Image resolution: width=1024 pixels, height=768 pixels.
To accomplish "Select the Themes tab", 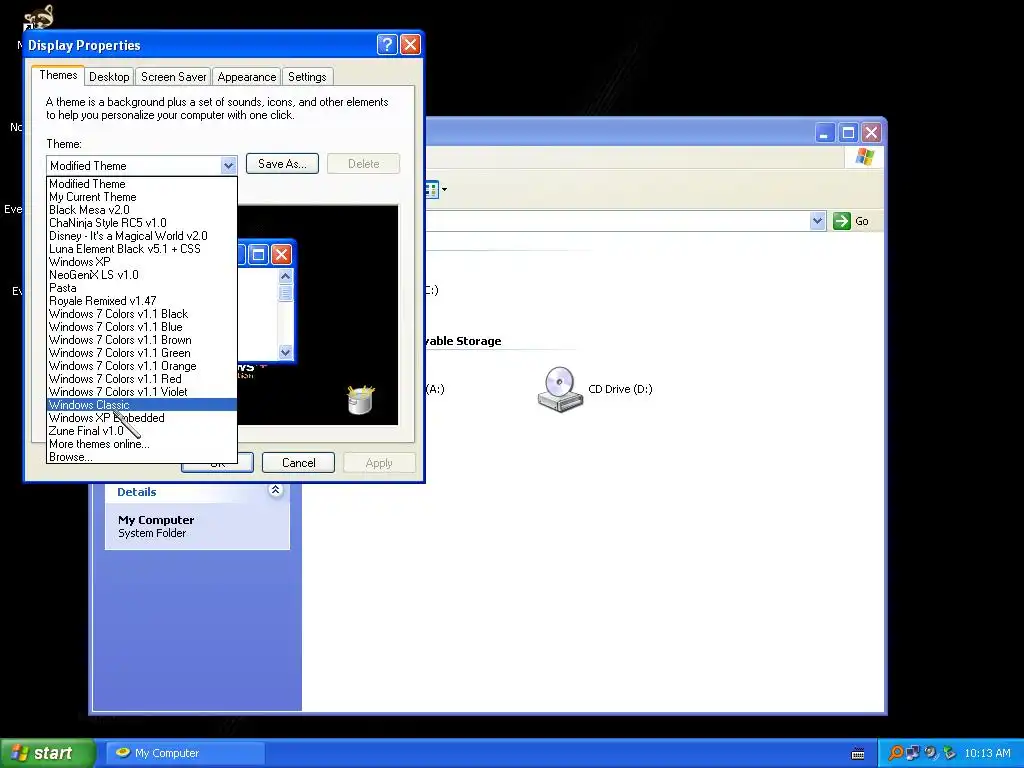I will 58,75.
